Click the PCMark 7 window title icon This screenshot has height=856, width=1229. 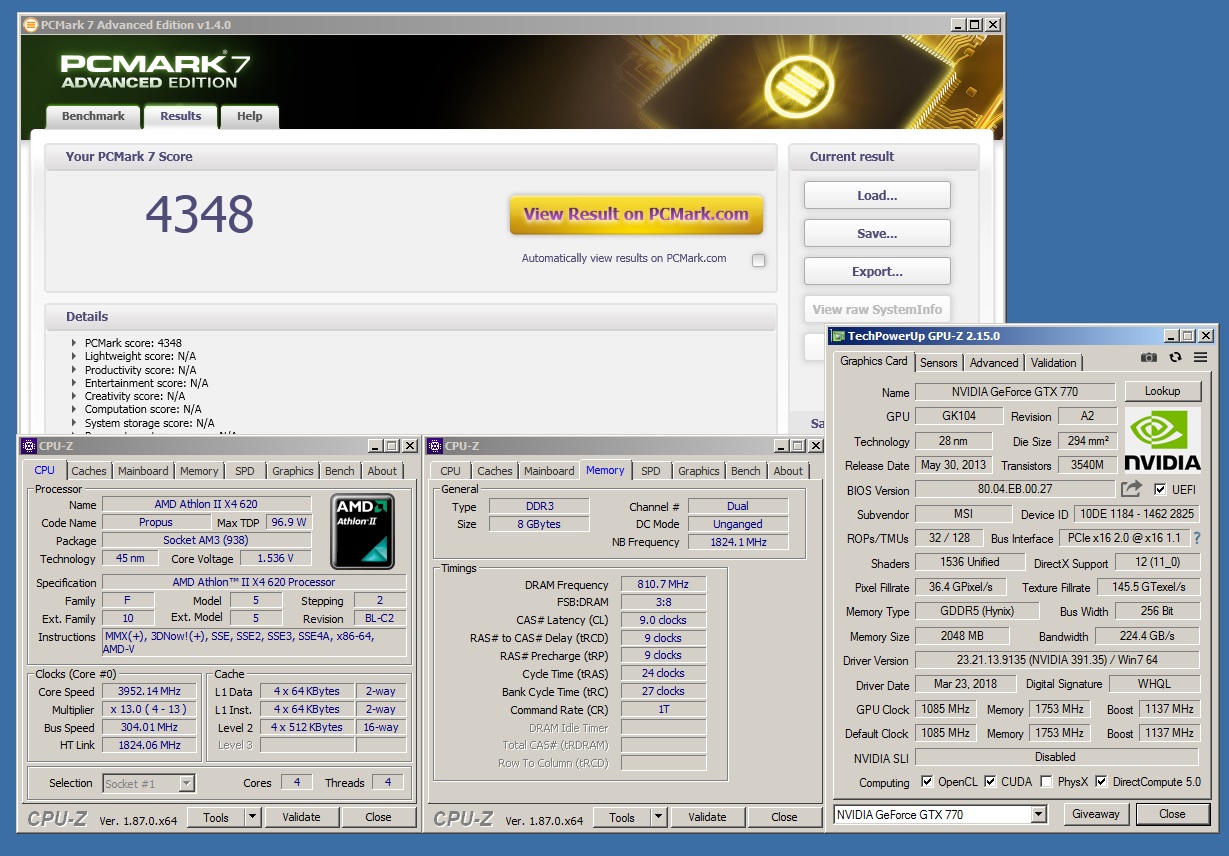30,24
